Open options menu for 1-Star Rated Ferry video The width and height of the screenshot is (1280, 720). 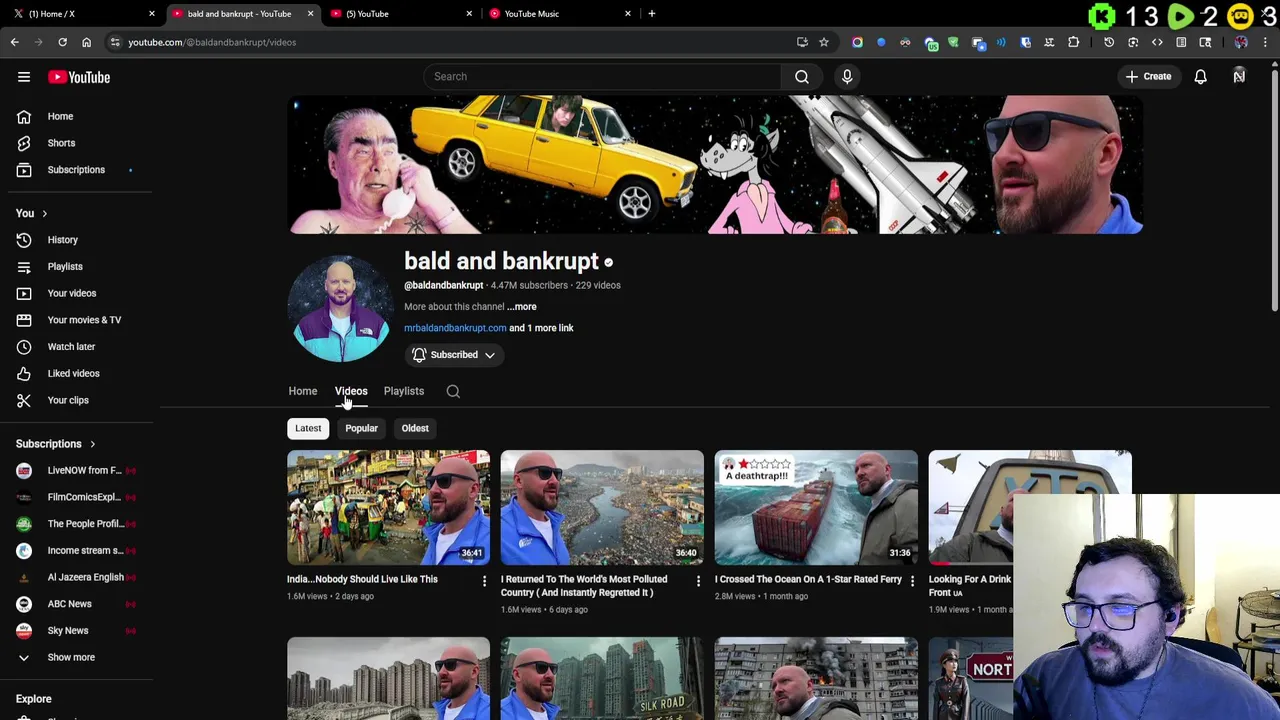(912, 581)
